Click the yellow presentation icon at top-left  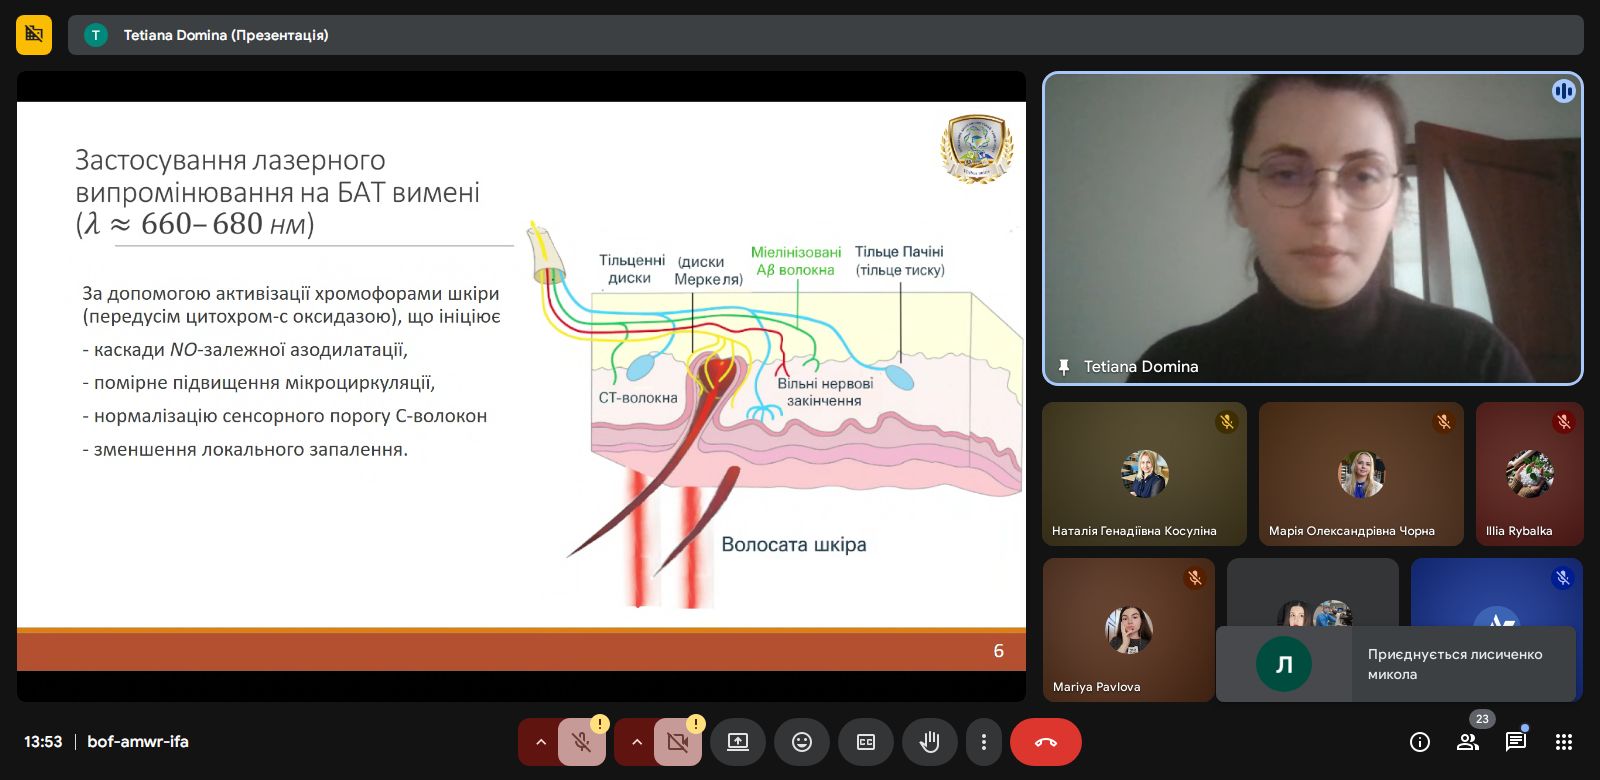point(34,35)
